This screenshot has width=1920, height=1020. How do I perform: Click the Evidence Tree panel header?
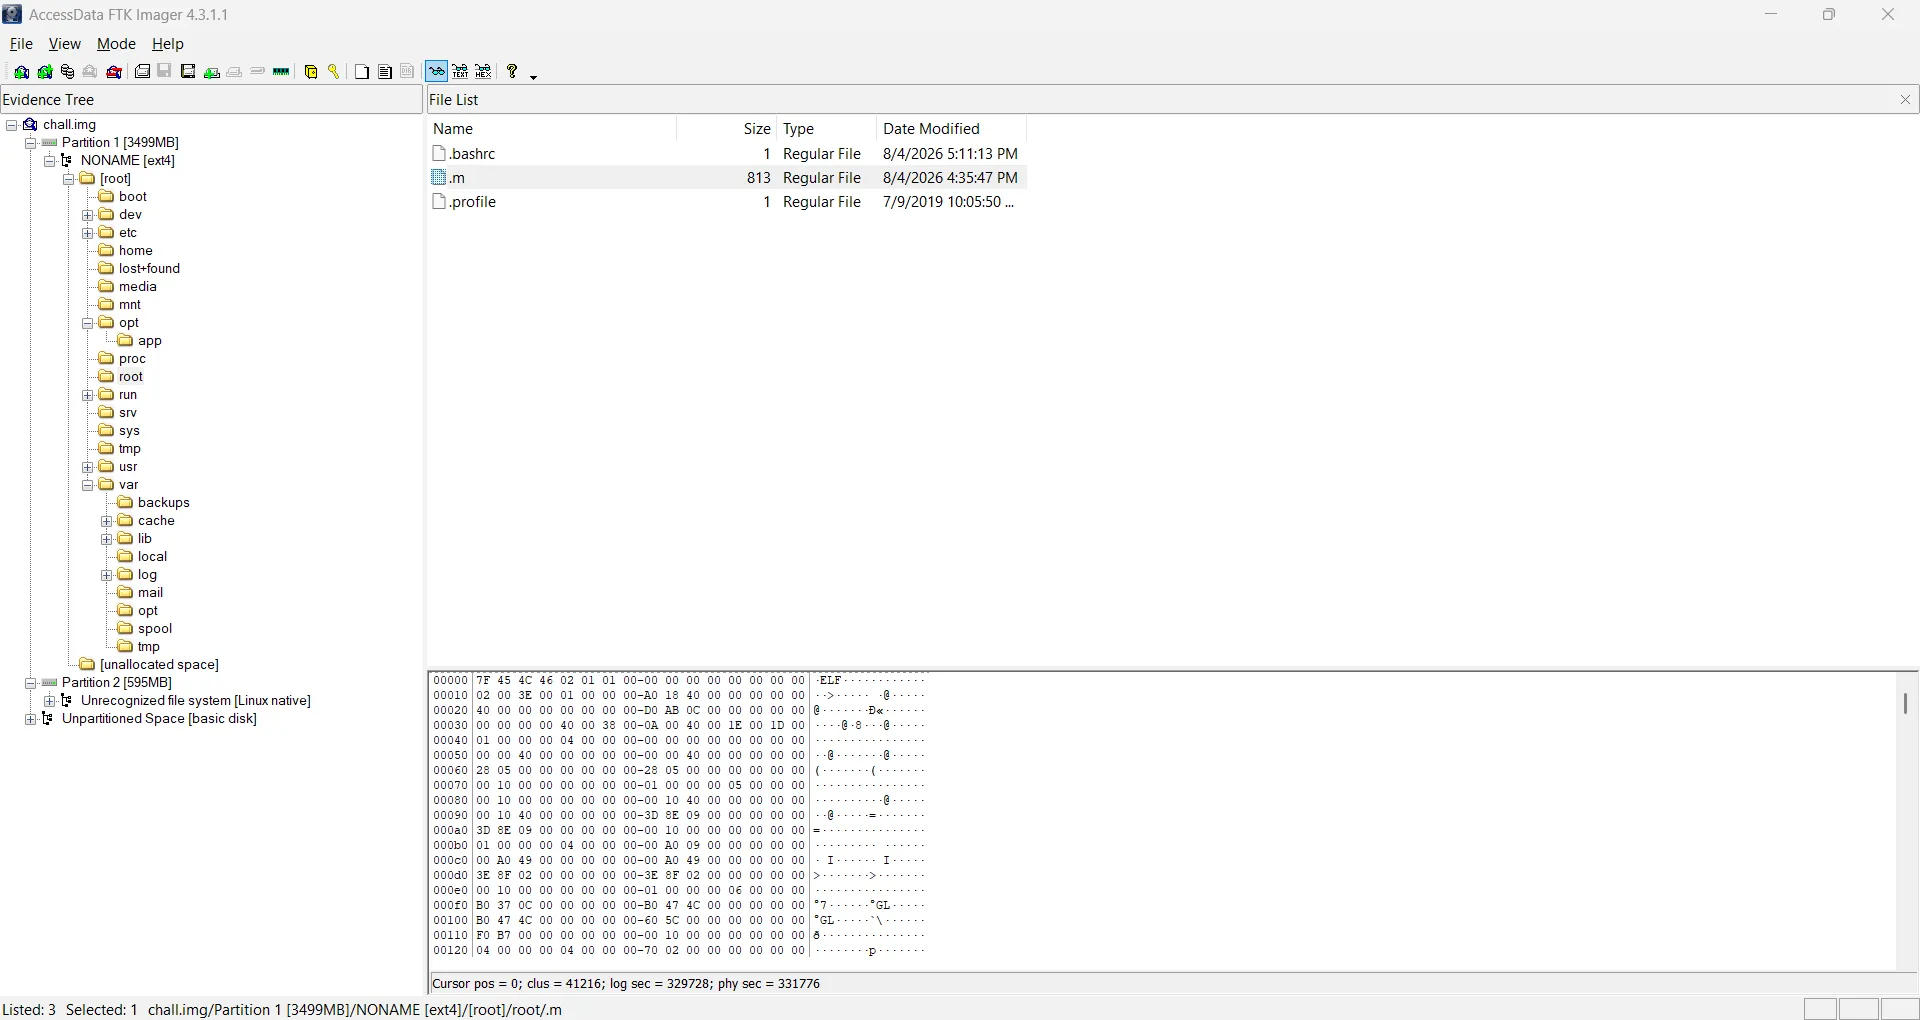tap(211, 100)
